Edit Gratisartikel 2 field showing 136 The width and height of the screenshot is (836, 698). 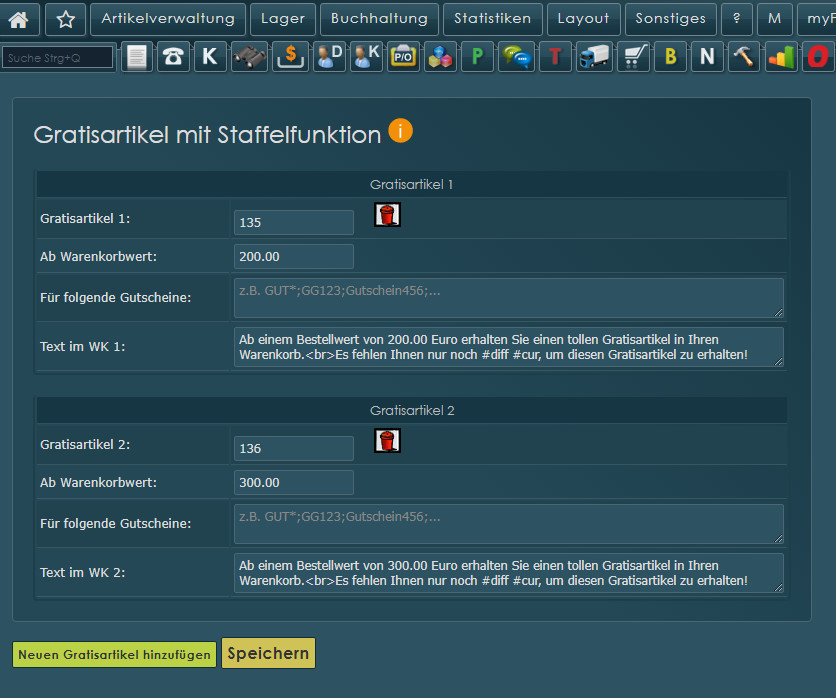(294, 448)
